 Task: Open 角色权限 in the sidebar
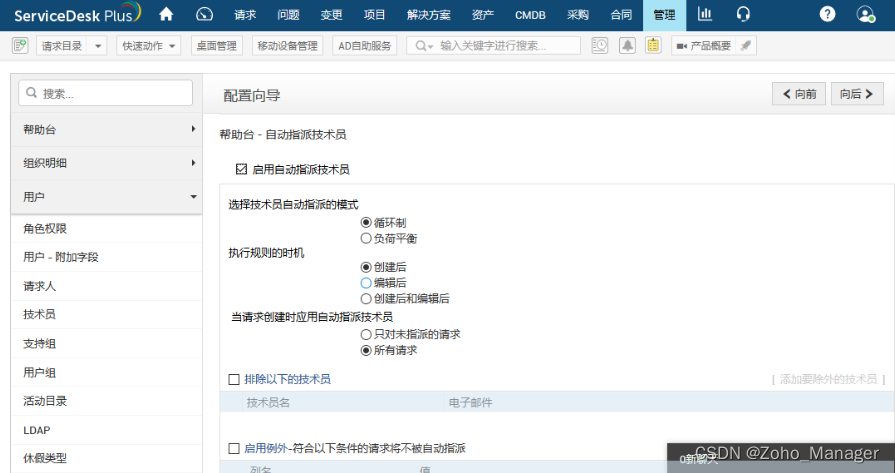point(107,228)
